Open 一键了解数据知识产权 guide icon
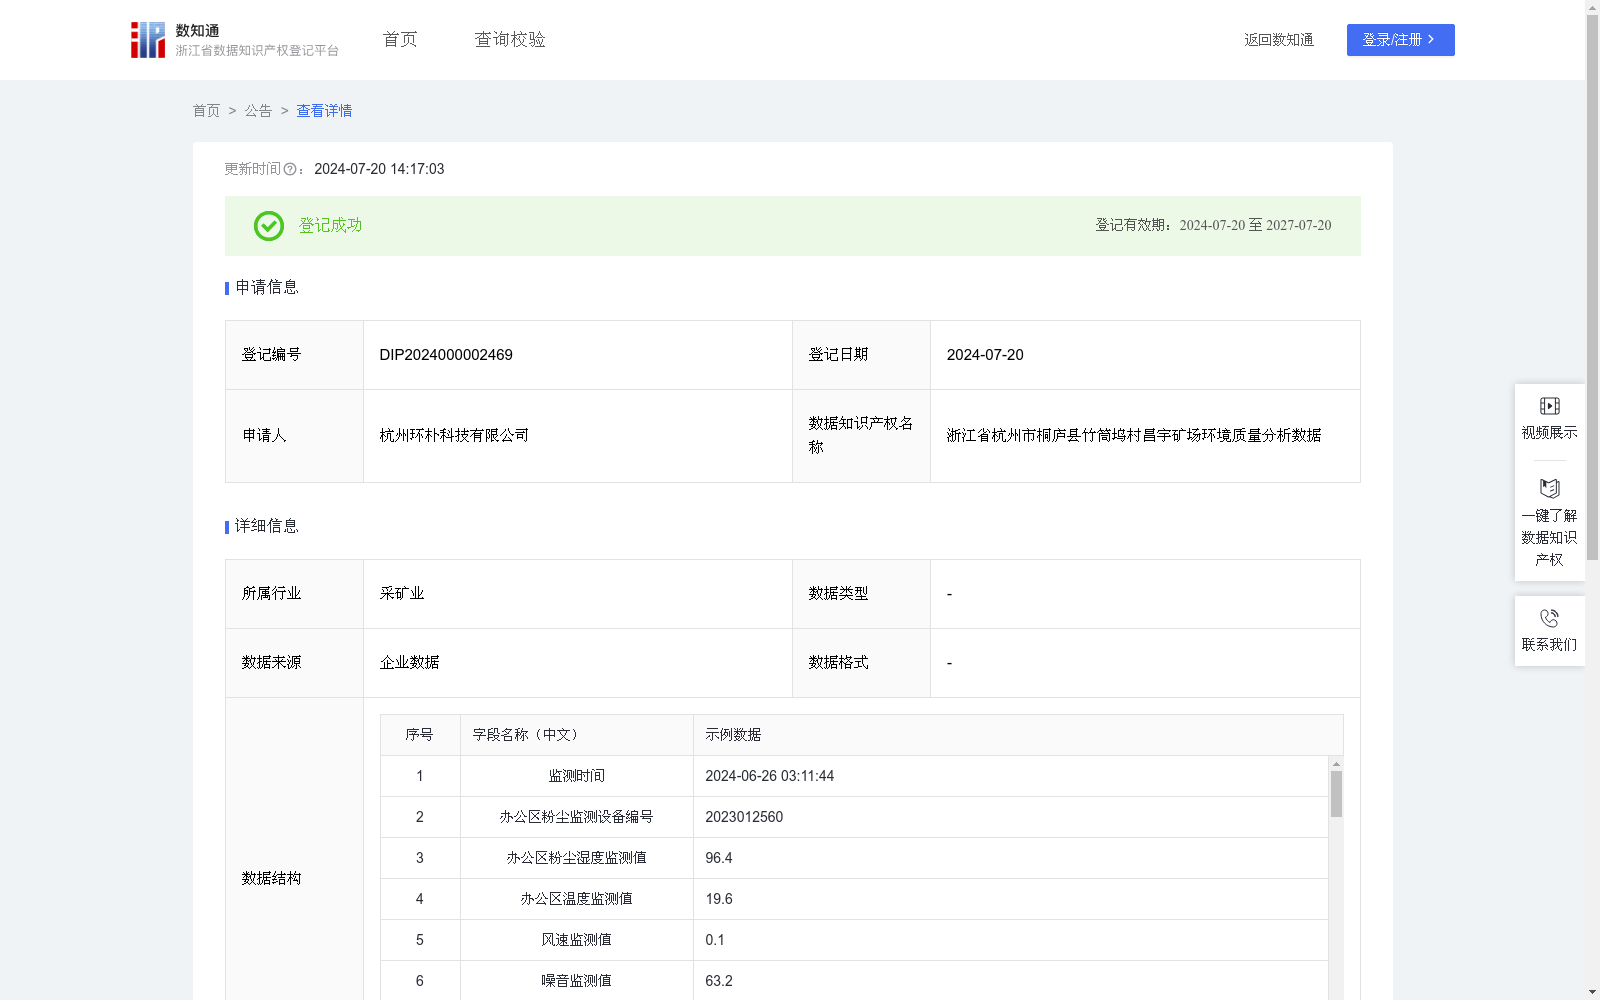The width and height of the screenshot is (1600, 1000). point(1549,489)
